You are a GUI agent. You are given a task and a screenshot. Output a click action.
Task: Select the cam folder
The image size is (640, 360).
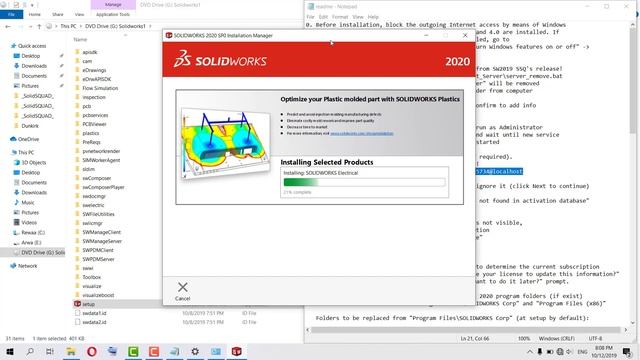click(x=87, y=61)
